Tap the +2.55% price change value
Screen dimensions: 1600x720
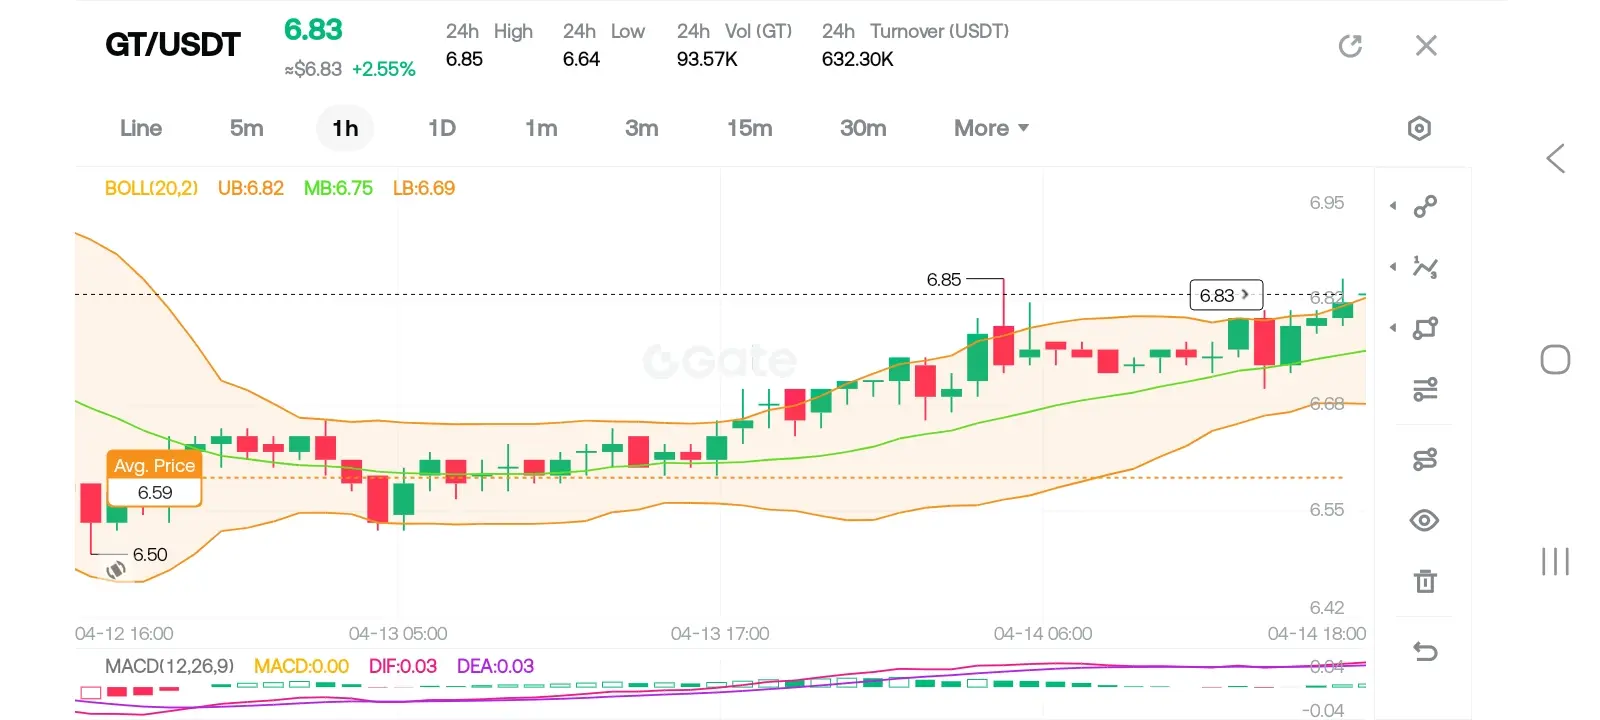pyautogui.click(x=384, y=69)
